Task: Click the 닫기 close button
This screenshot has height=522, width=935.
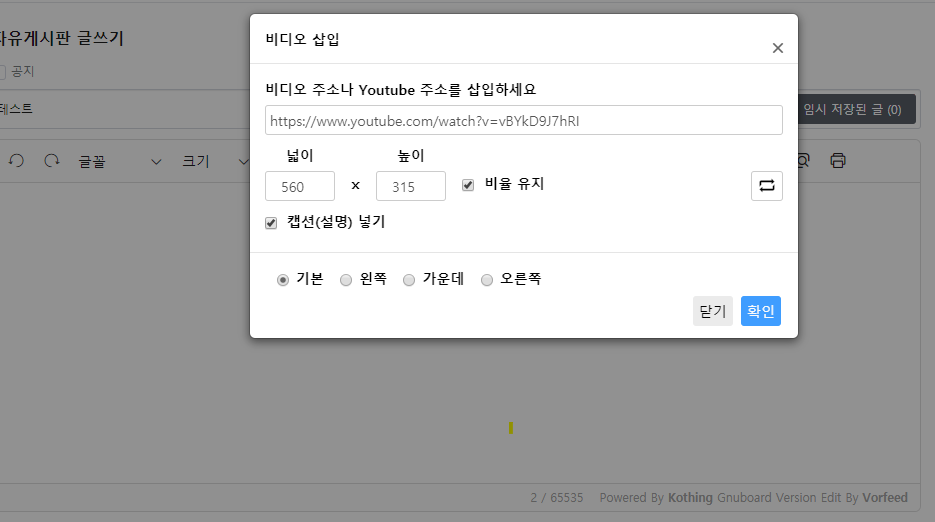Action: [713, 311]
